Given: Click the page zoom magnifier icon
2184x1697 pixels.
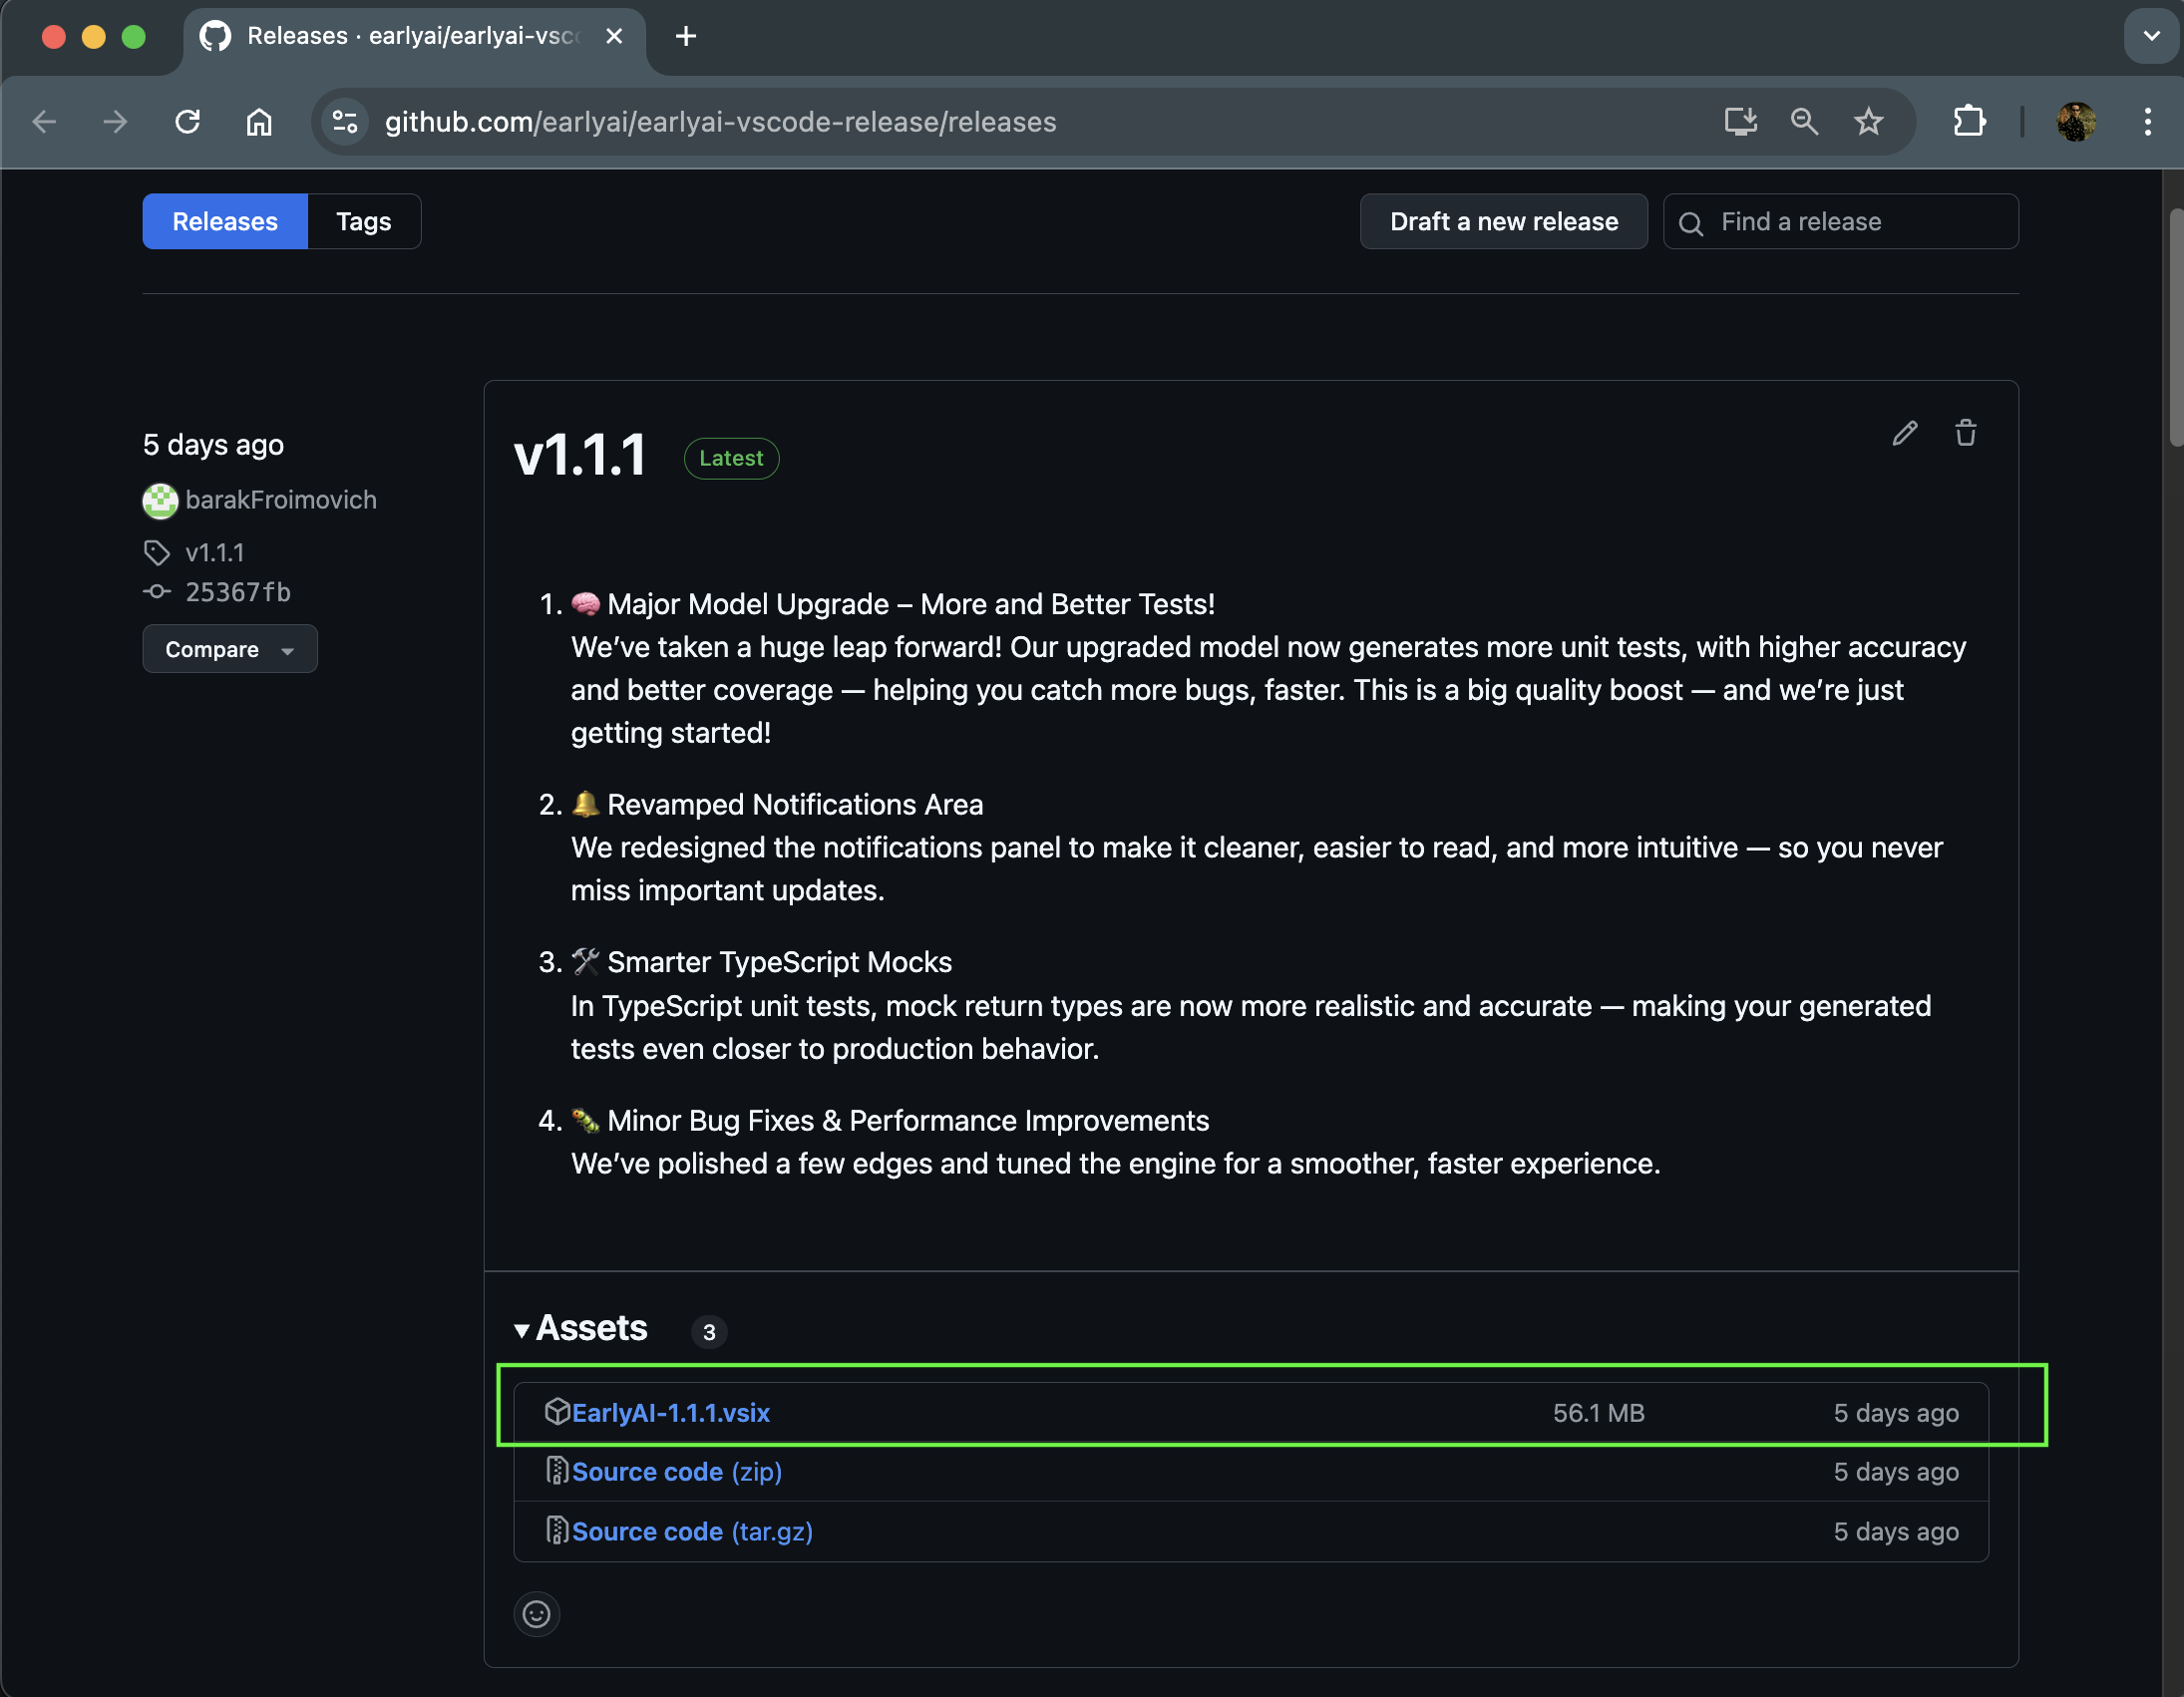Looking at the screenshot, I should [1803, 122].
